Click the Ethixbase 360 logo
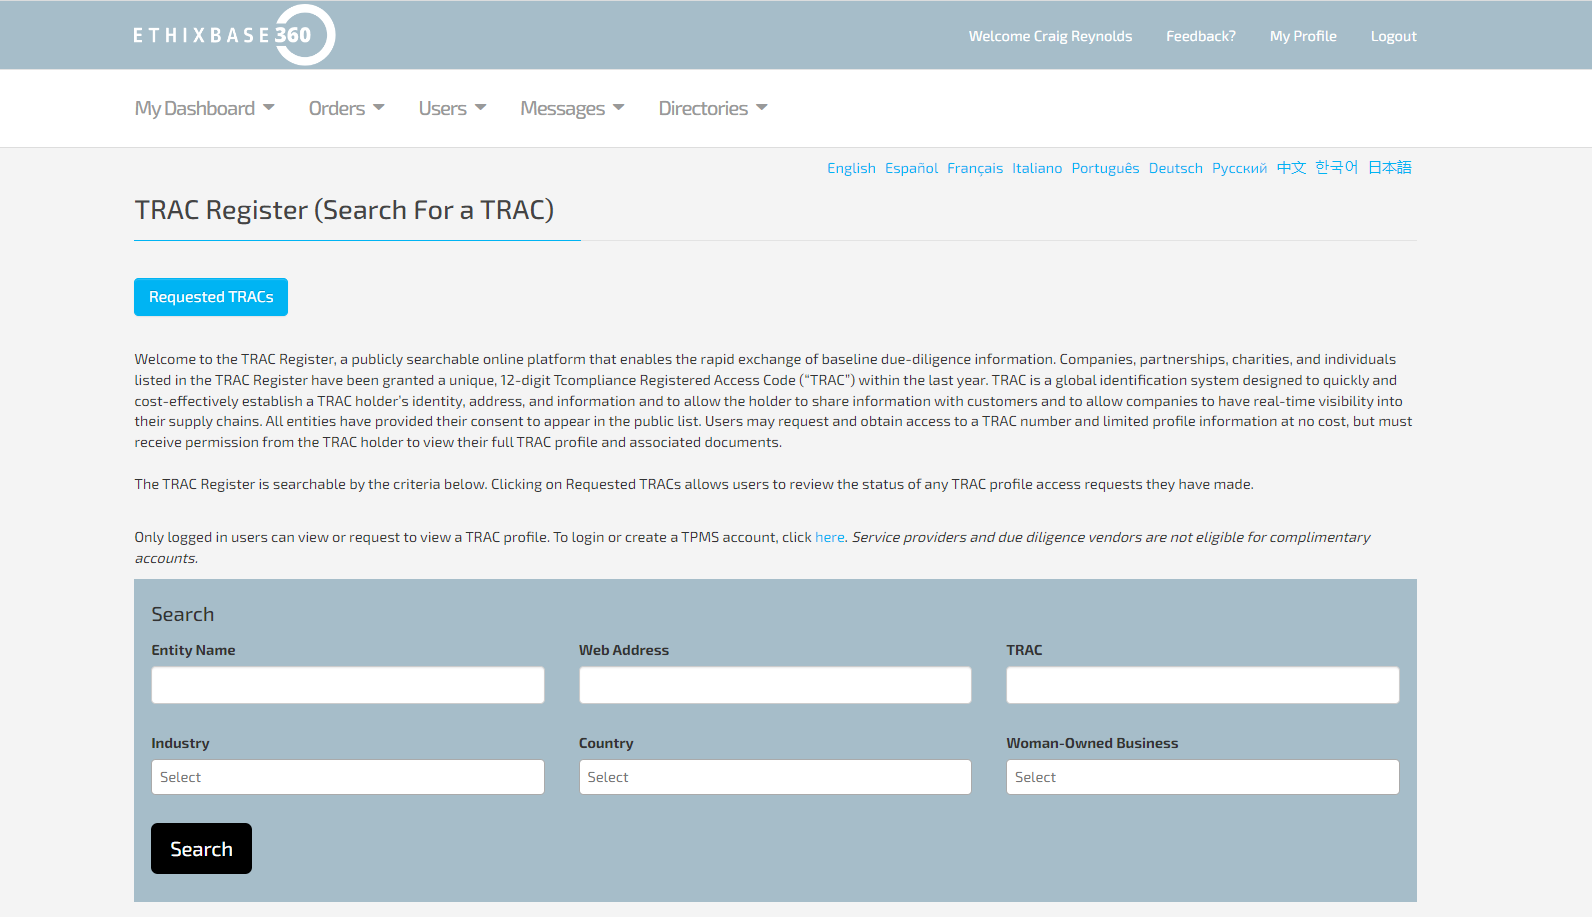Image resolution: width=1592 pixels, height=917 pixels. coord(234,35)
